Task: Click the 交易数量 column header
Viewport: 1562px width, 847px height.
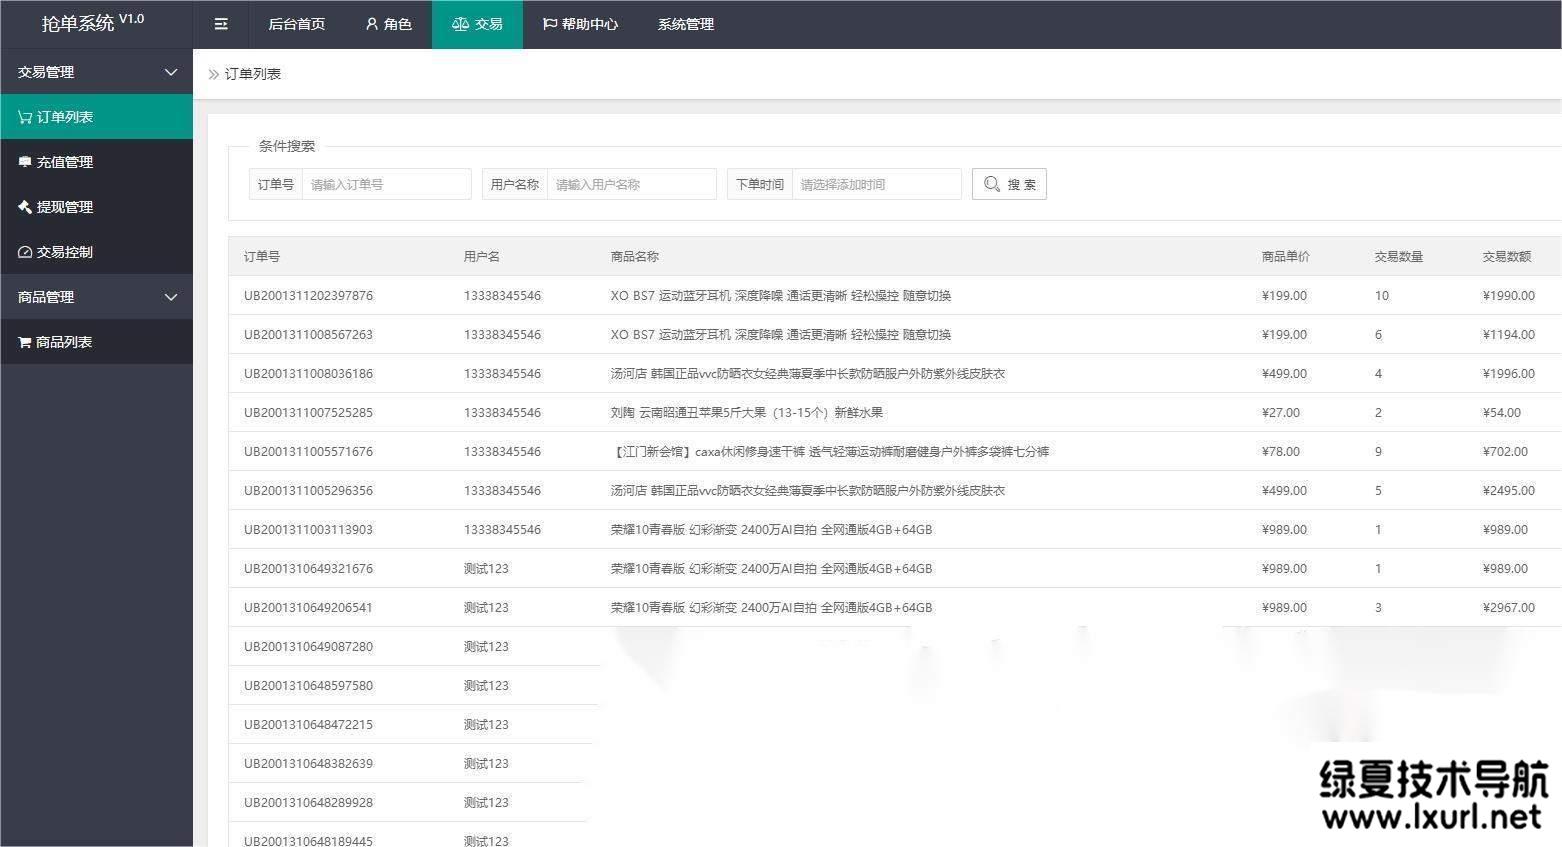Action: pos(1399,257)
